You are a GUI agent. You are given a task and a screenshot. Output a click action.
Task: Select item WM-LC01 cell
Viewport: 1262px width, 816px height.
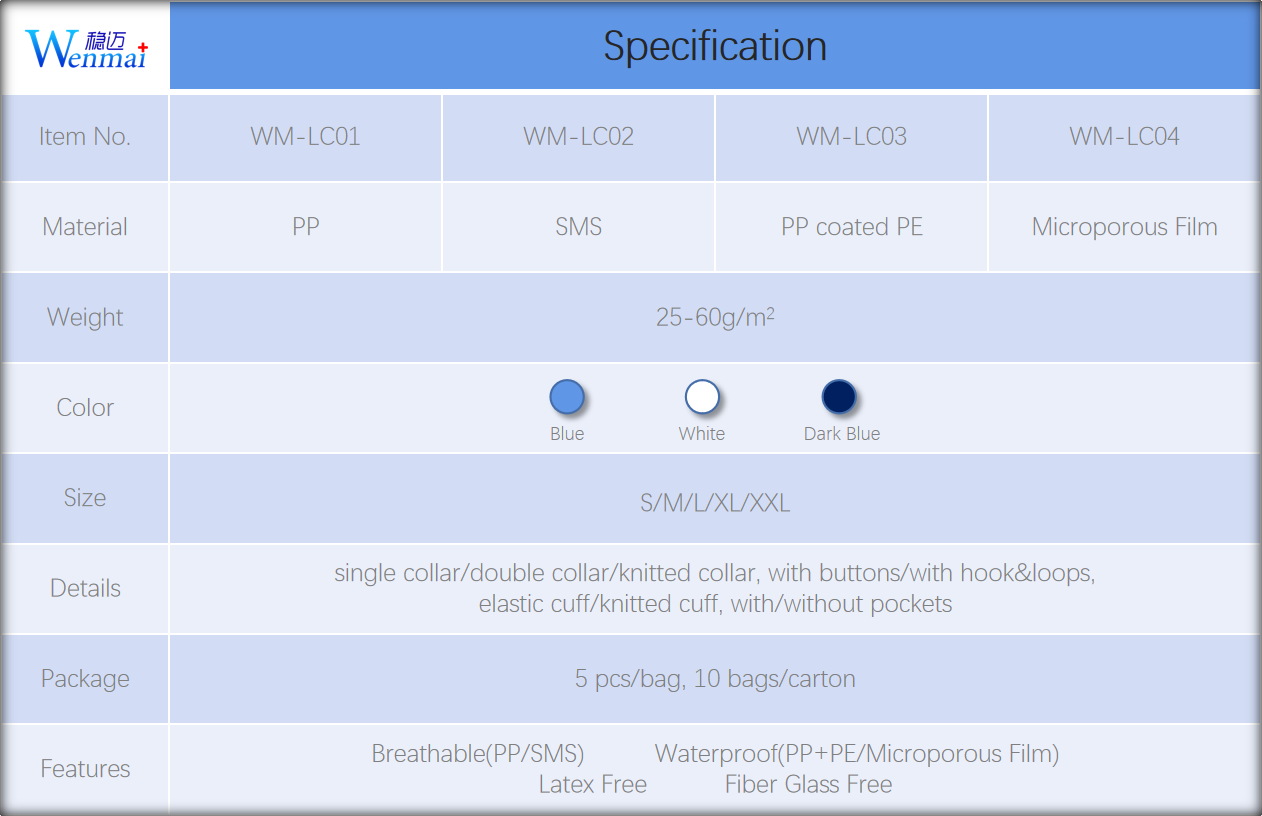[x=305, y=137]
